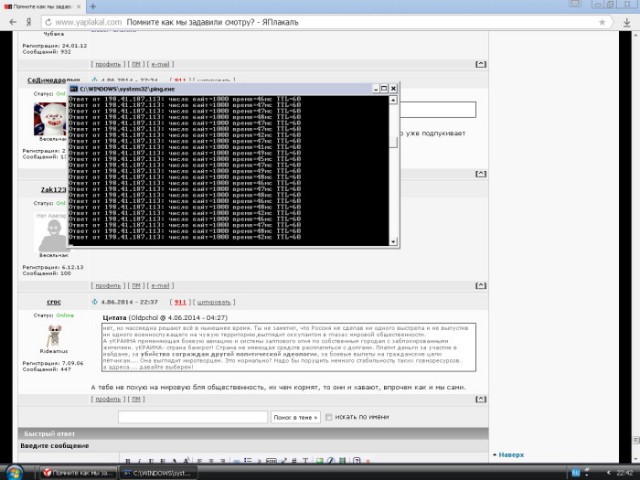
Task: Go back with the browser back arrow
Action: (x=13, y=22)
